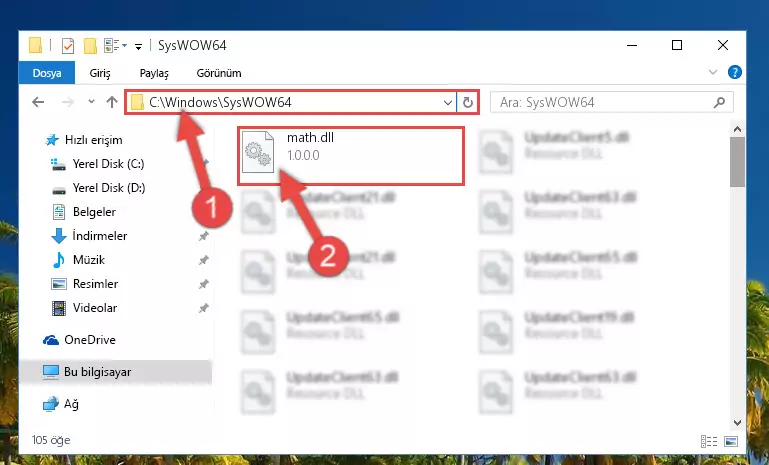Click the scroll down arrow of the file list
769x465 pixels.
tap(737, 423)
